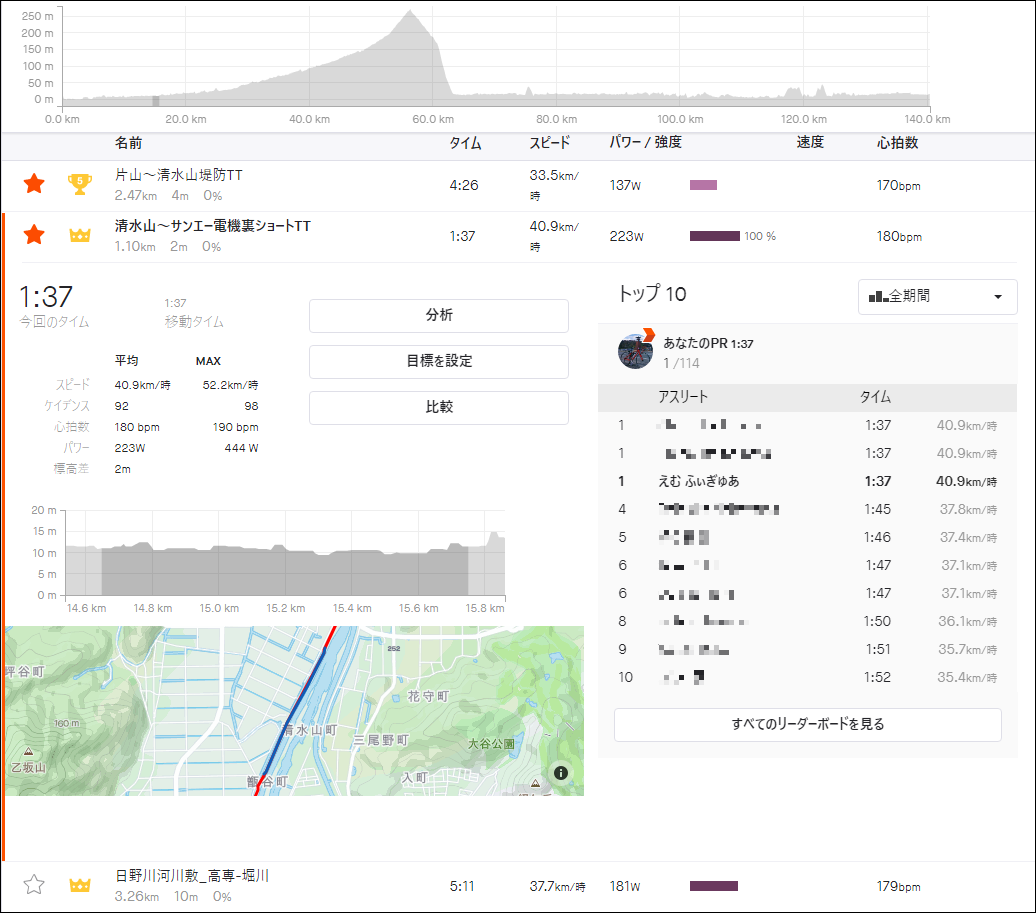This screenshot has width=1036, height=913.
Task: Click the 目標を設定 button
Action: click(x=439, y=361)
